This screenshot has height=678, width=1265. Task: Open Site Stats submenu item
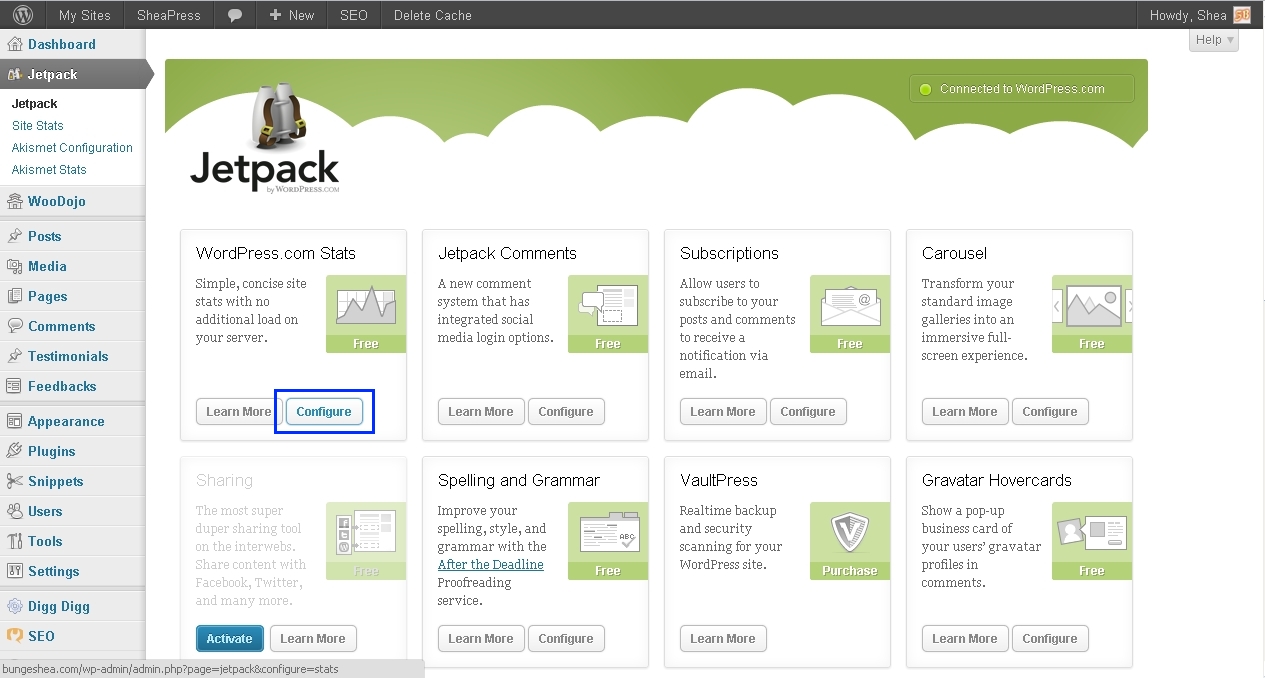click(x=38, y=126)
